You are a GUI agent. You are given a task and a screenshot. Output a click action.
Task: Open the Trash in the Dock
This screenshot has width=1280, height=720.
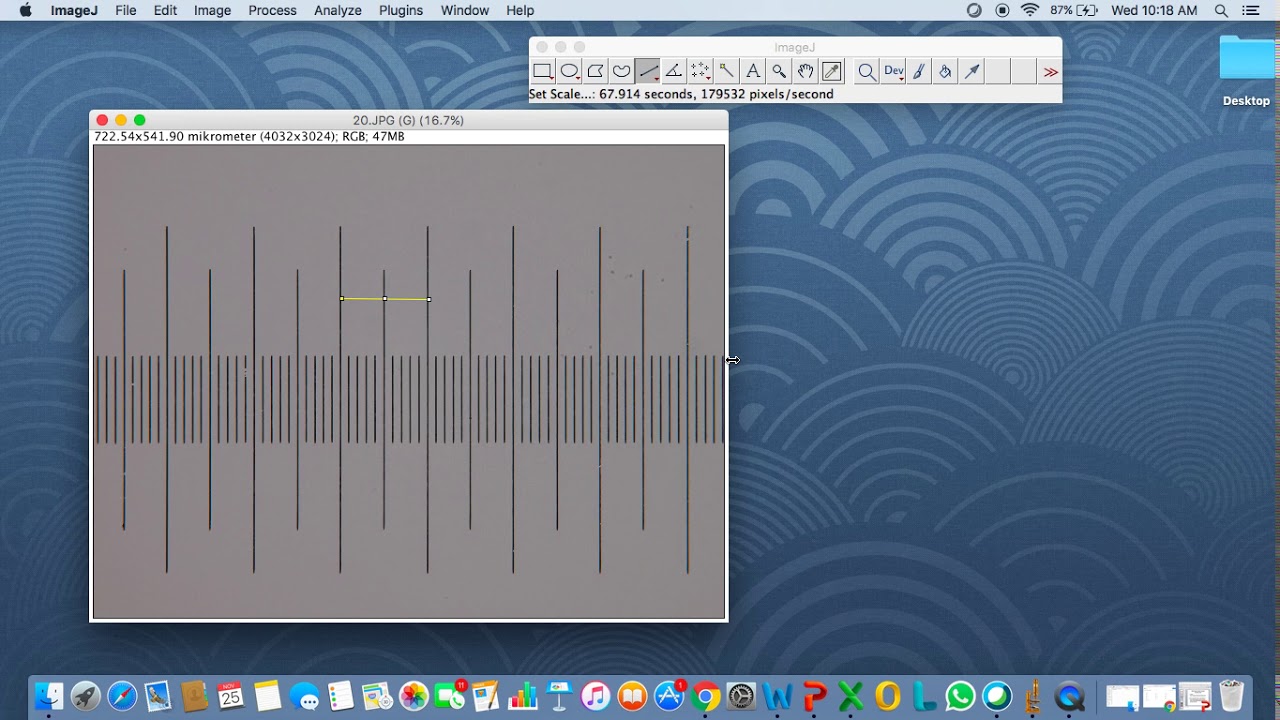[x=1231, y=695]
